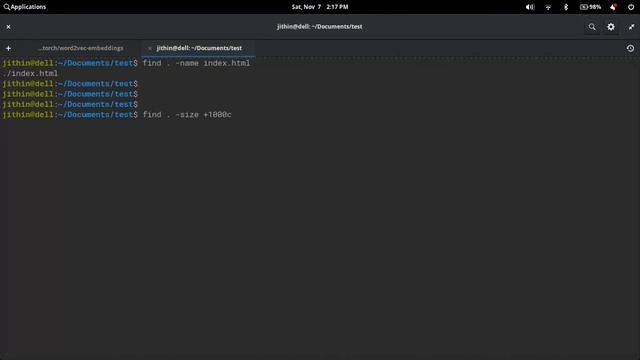Open the terminal search (magnifier) icon
The height and width of the screenshot is (360, 640).
pos(592,27)
